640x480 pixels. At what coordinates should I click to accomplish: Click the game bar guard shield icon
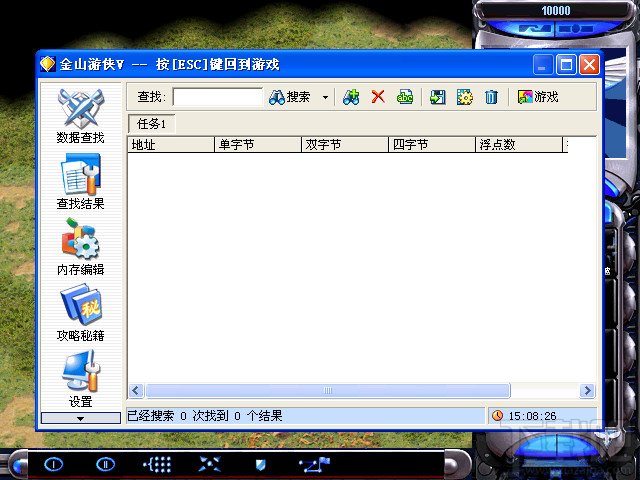[260, 464]
